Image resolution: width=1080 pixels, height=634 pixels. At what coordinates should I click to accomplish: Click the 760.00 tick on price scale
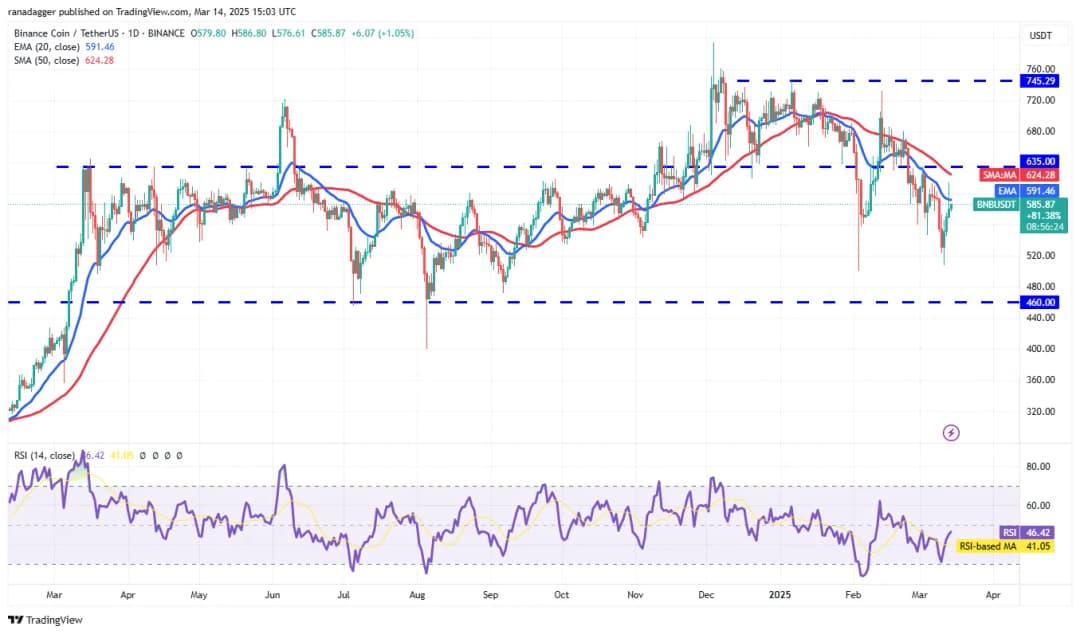pyautogui.click(x=1040, y=70)
